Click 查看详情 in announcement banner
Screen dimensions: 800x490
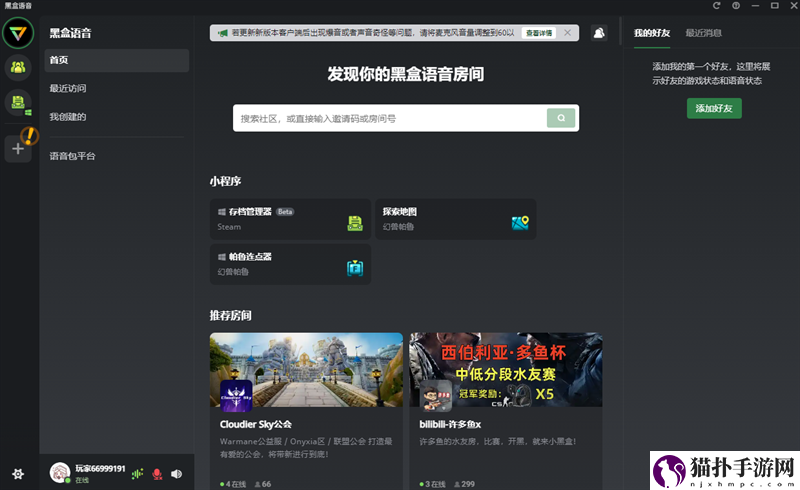point(539,33)
